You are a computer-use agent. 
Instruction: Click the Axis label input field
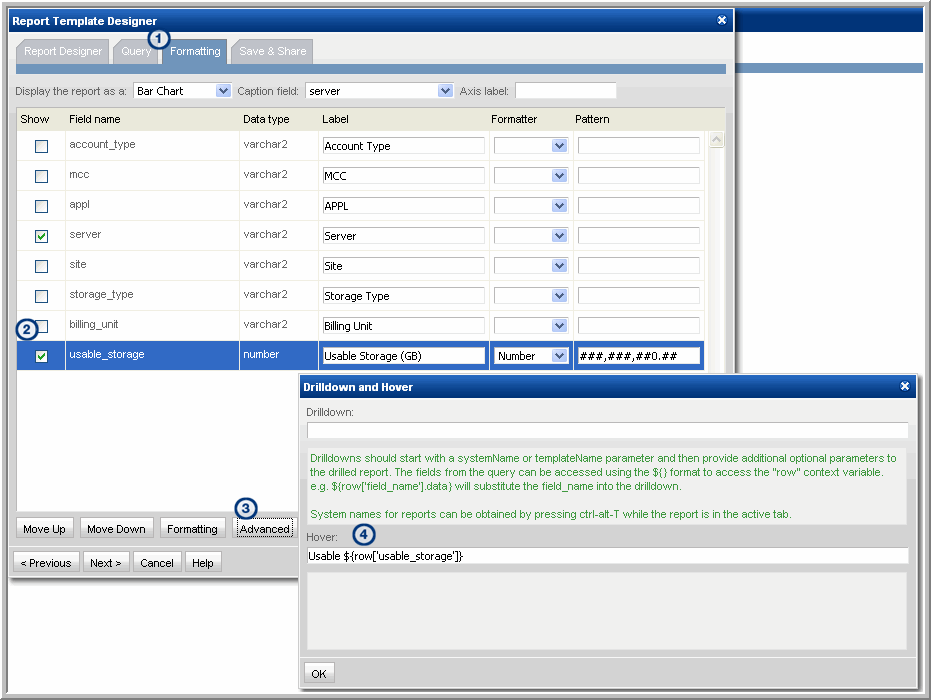(x=565, y=91)
